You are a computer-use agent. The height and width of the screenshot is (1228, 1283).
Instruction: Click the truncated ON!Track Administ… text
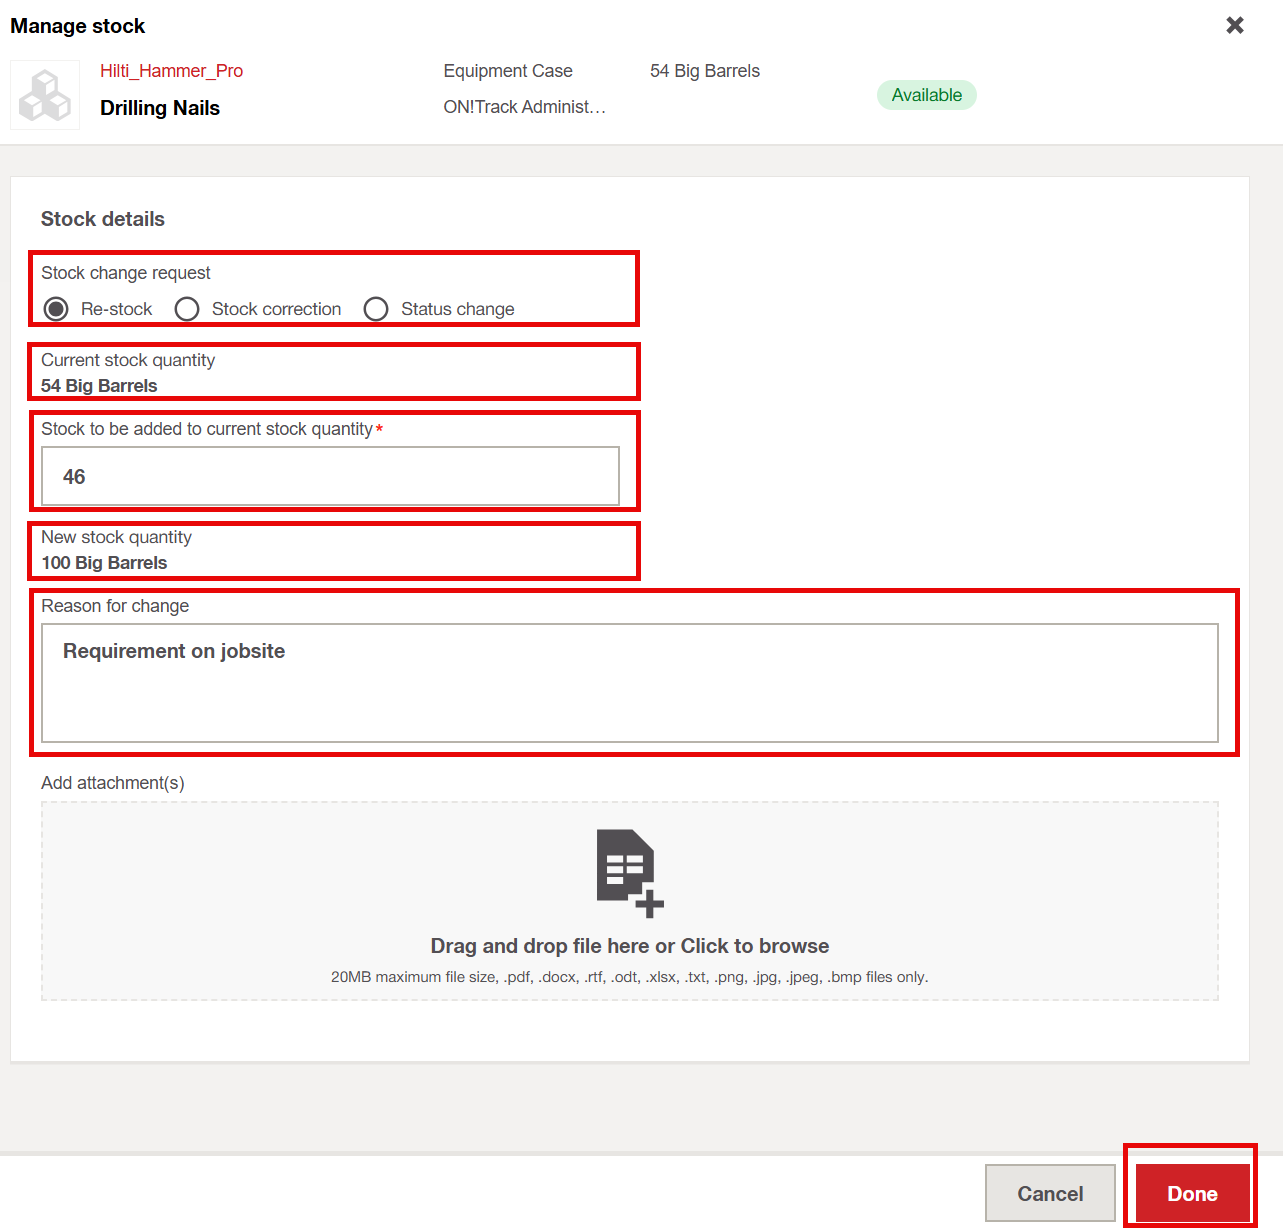point(524,107)
